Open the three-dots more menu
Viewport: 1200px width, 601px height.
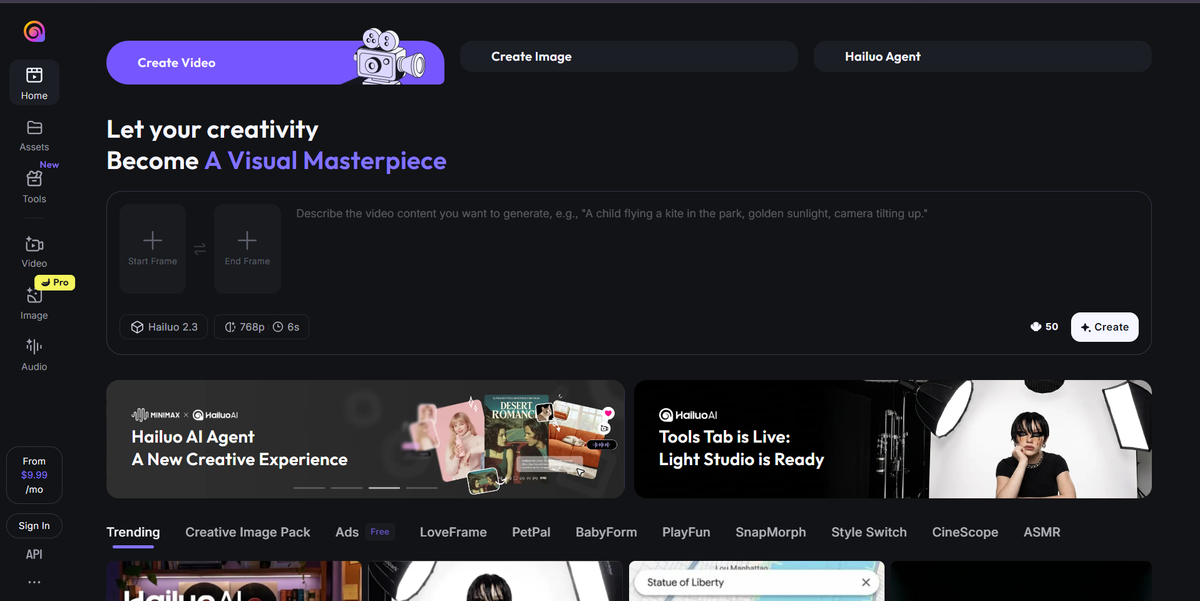tap(34, 582)
